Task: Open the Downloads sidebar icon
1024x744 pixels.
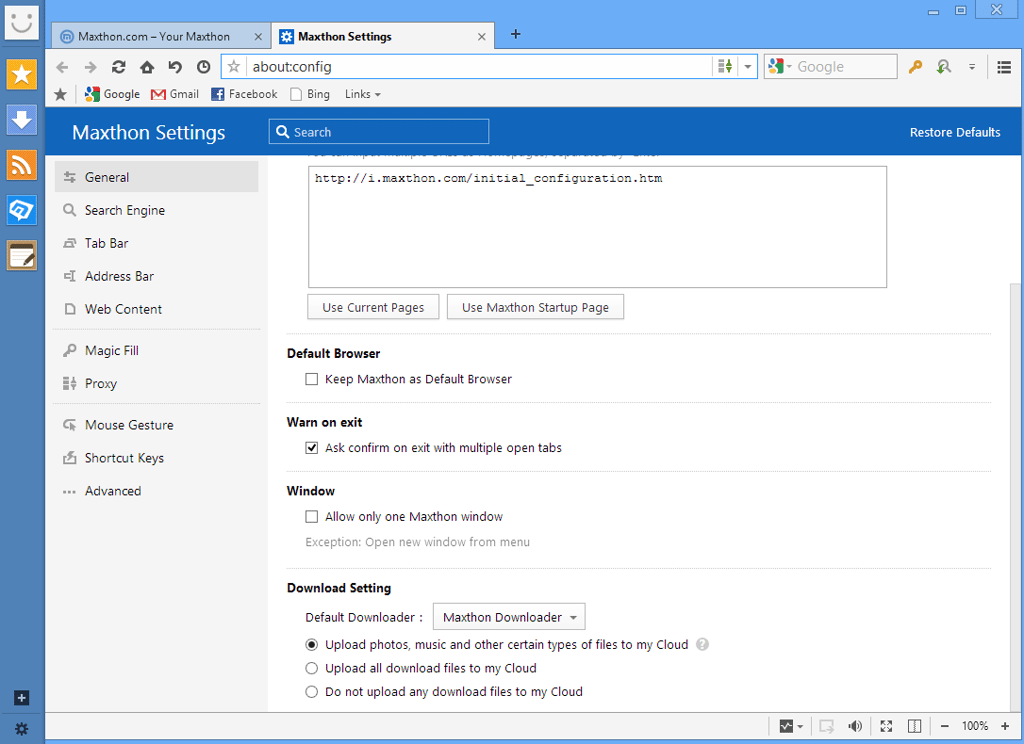Action: (22, 120)
